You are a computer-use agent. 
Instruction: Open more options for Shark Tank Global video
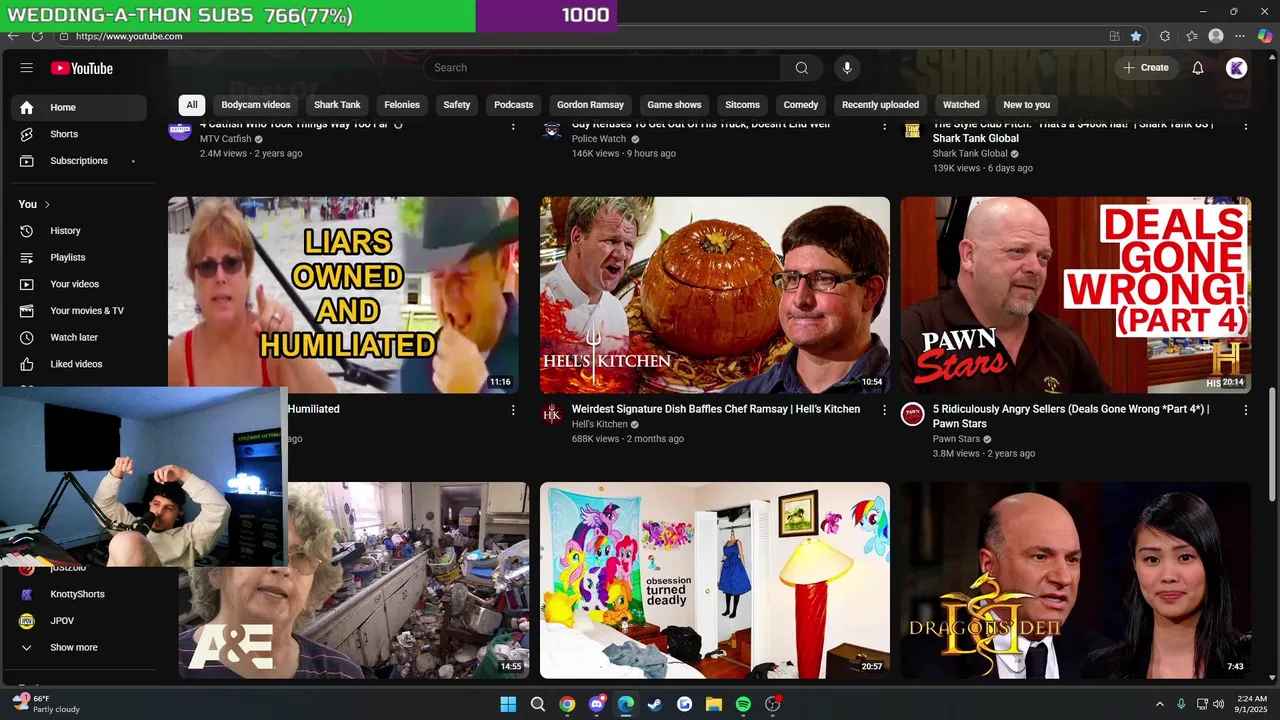1246,126
